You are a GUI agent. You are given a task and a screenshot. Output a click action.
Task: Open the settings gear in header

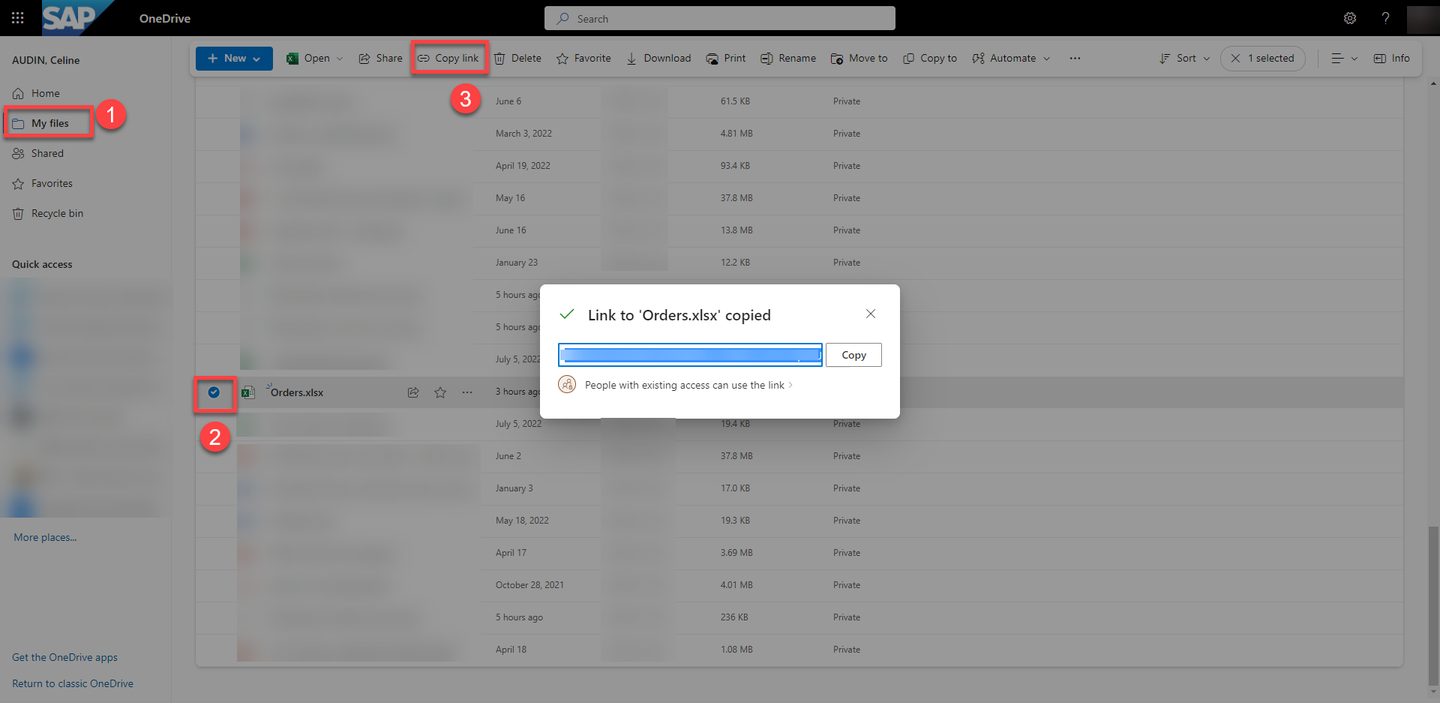pos(1350,18)
